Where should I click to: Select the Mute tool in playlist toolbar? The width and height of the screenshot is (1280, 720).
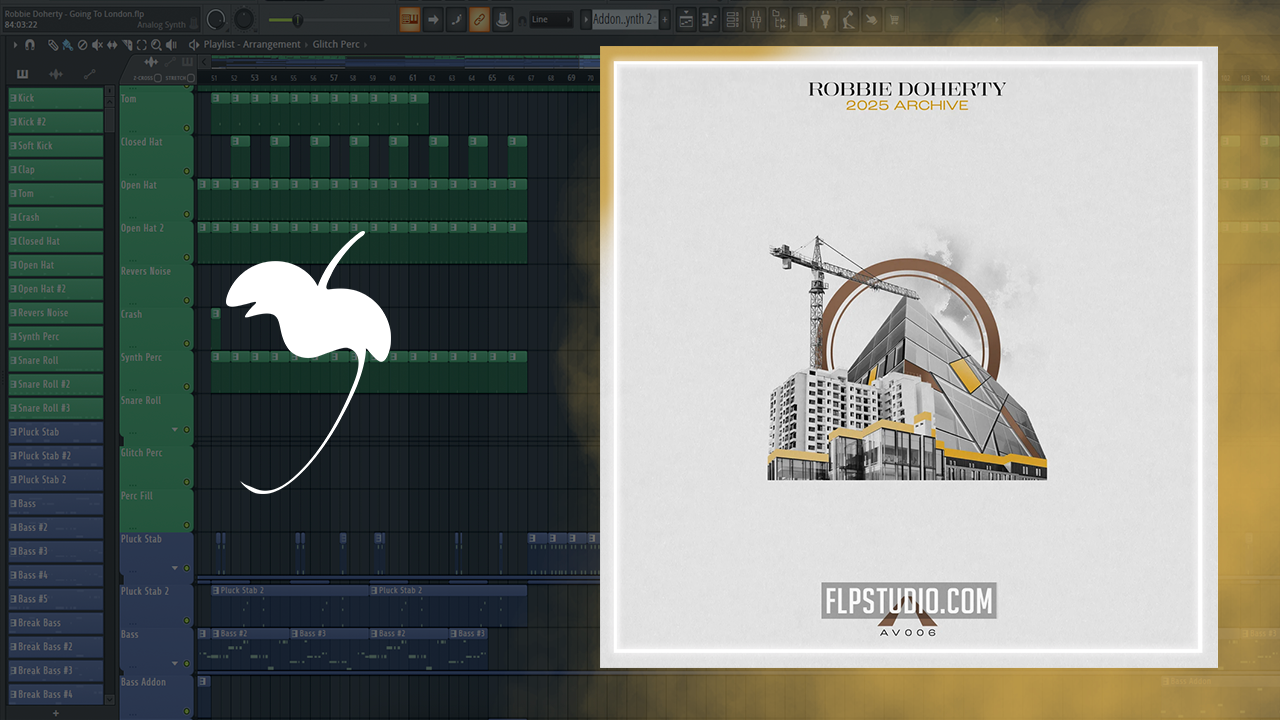[98, 45]
